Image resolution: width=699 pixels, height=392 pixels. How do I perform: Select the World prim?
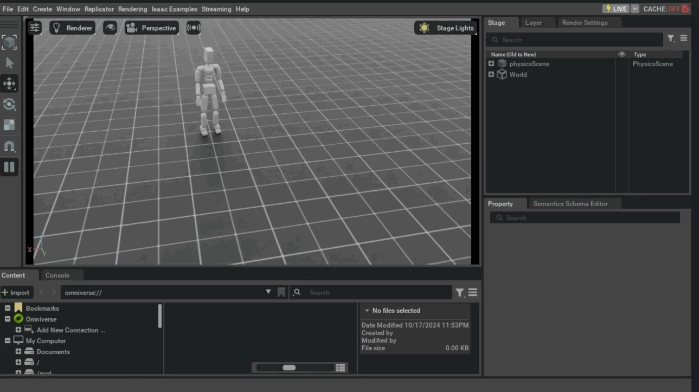pos(518,74)
